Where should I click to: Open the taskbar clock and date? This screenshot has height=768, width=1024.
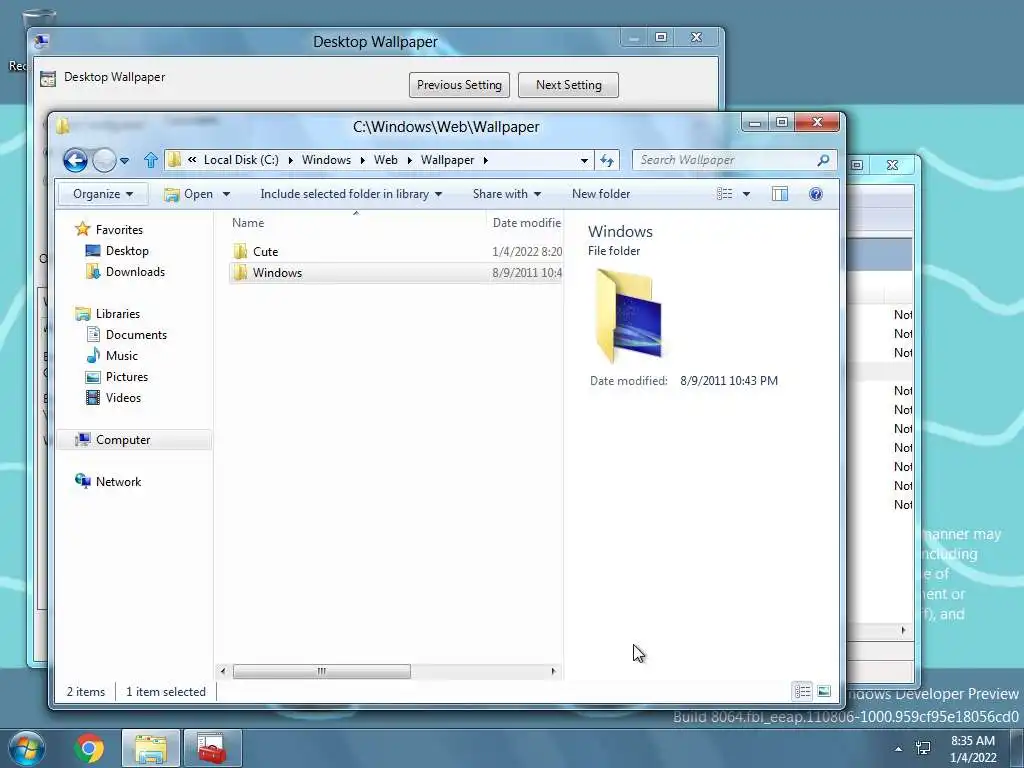[973, 749]
